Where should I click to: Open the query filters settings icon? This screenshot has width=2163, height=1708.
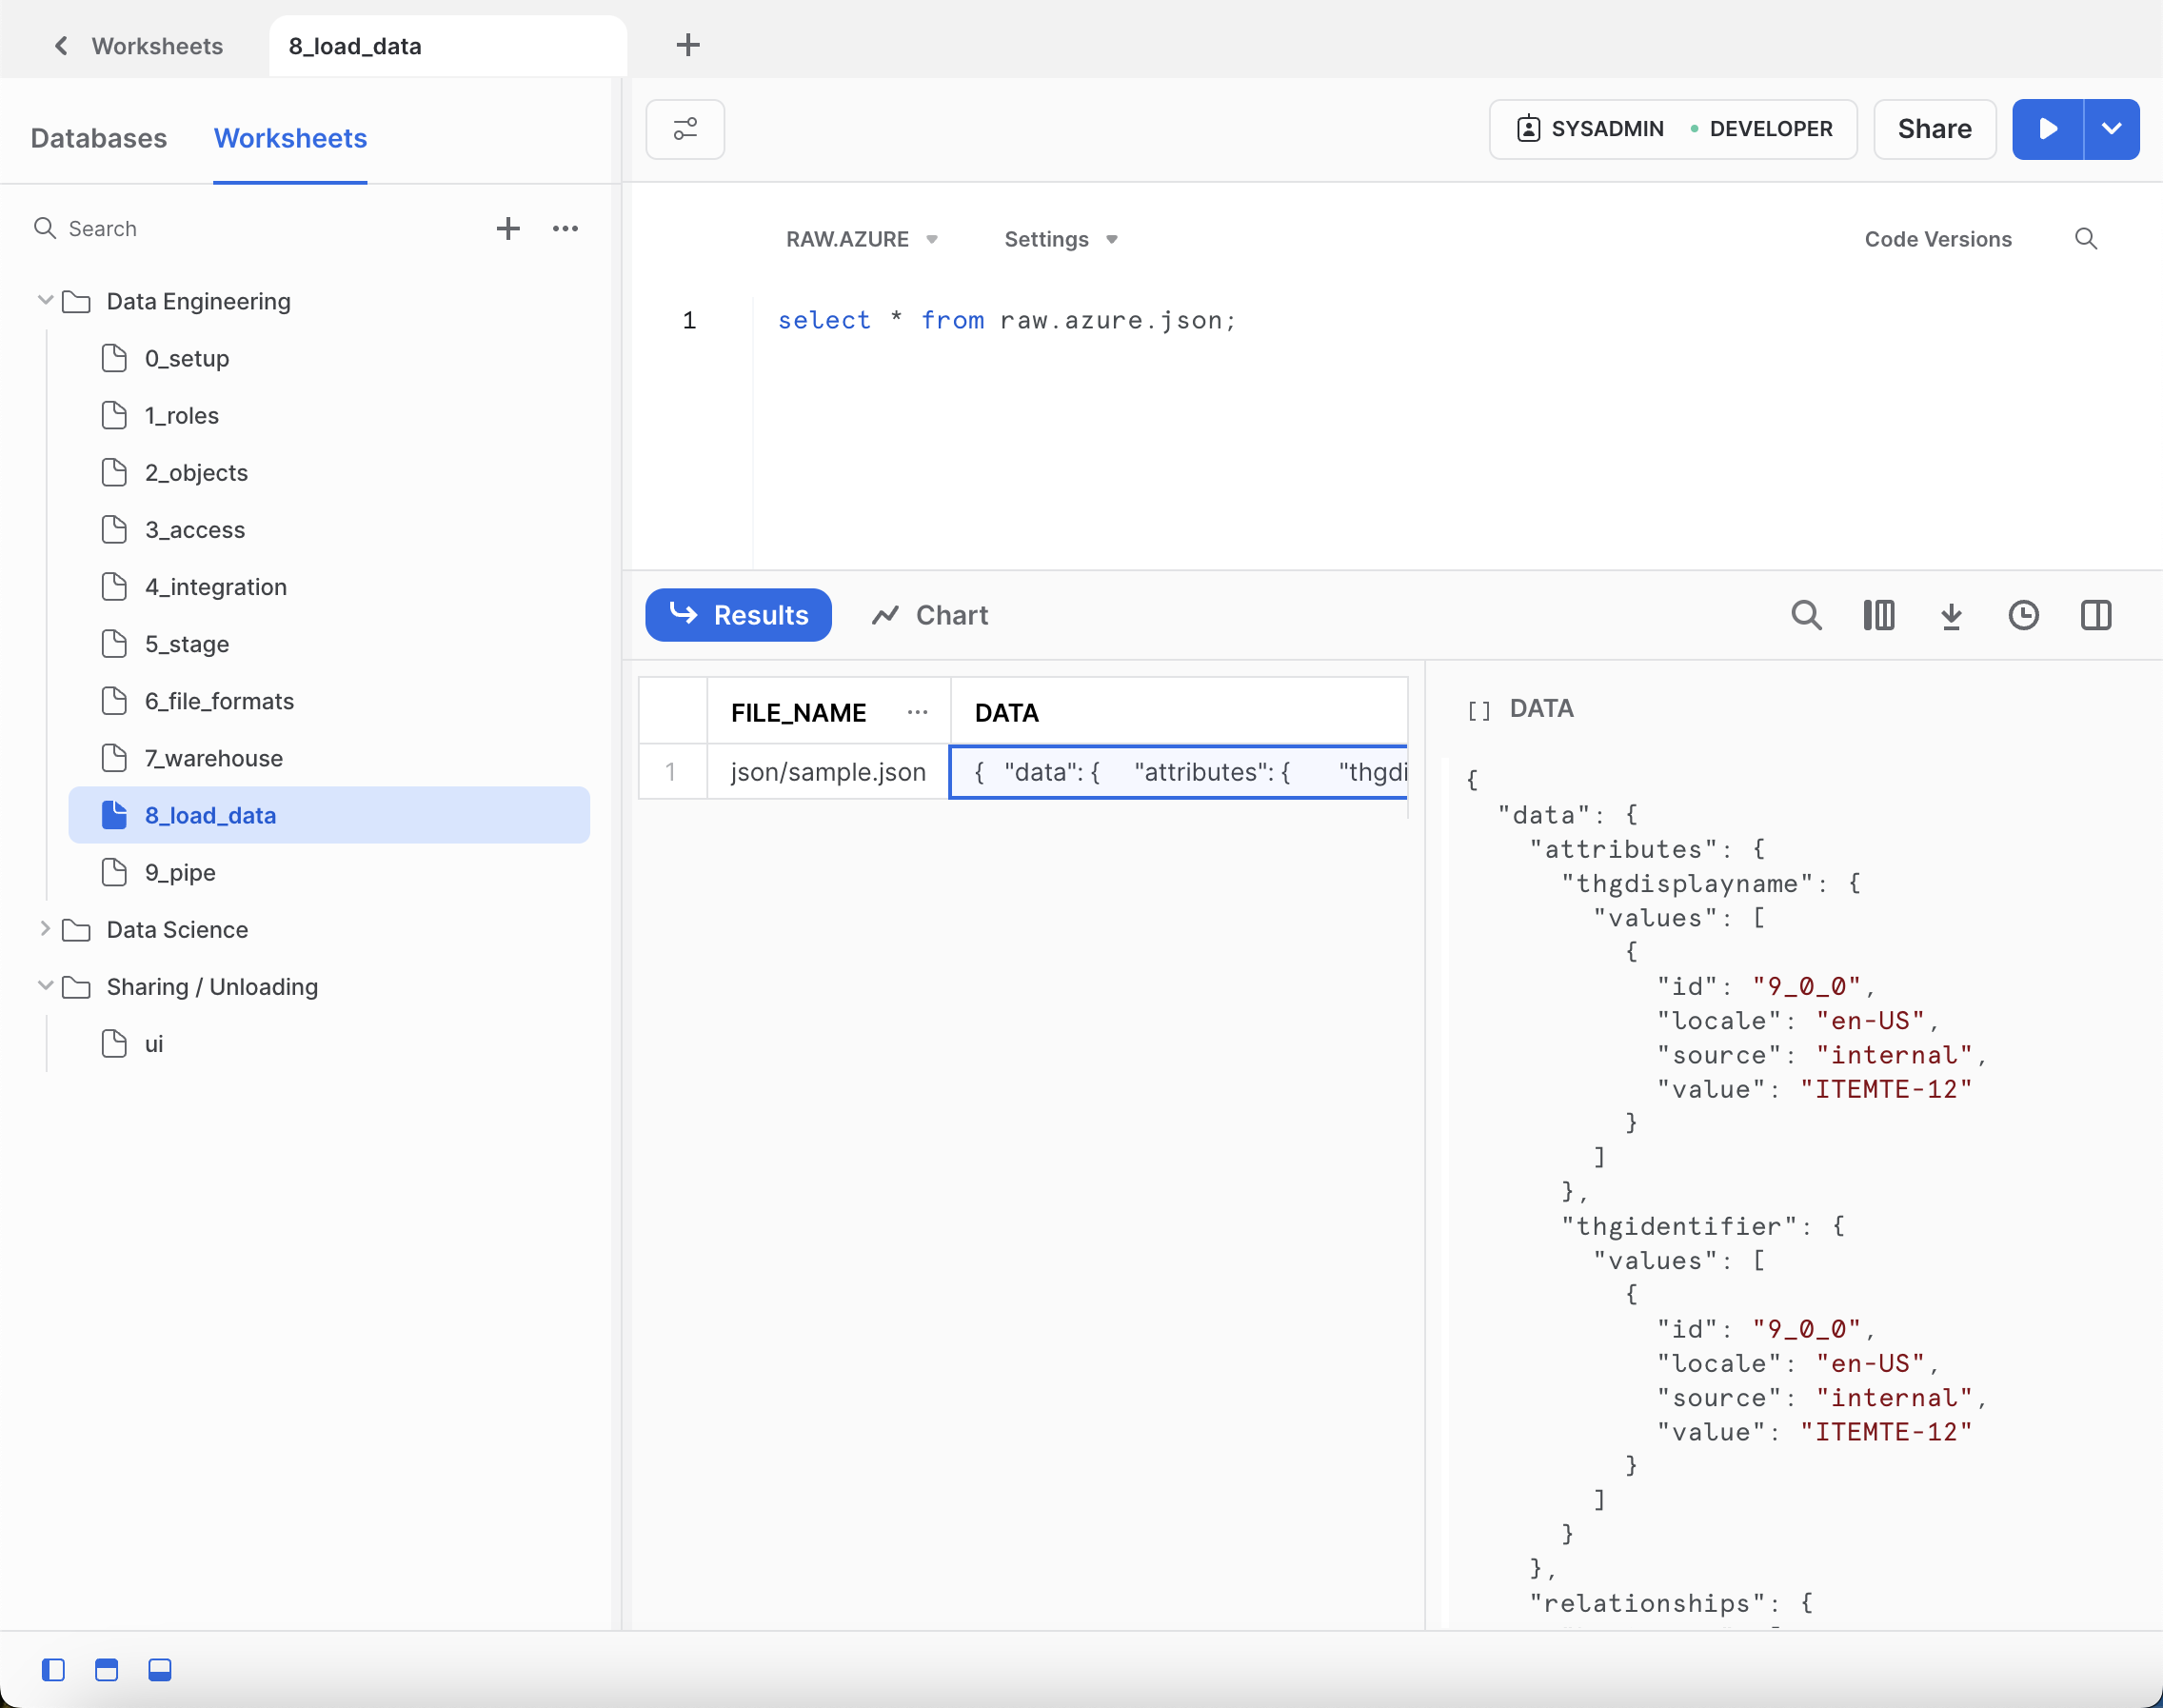685,129
